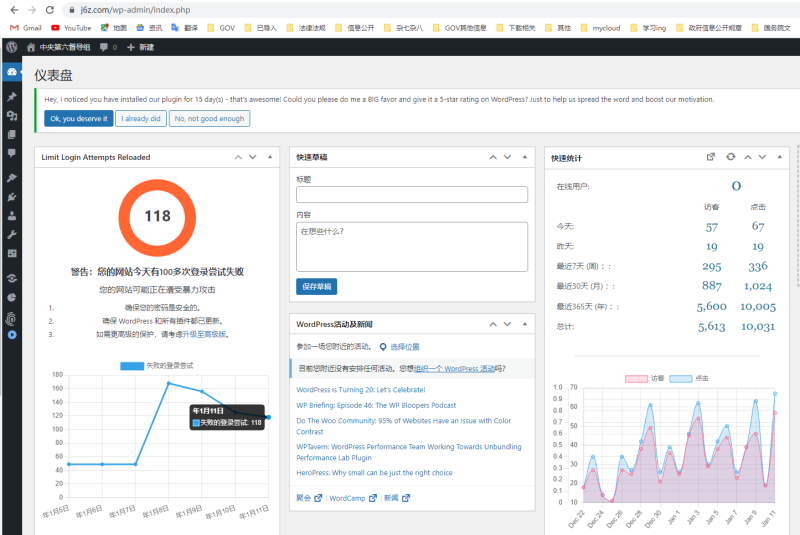Move 快速统计 panel down
800x535 pixels.
[762, 157]
